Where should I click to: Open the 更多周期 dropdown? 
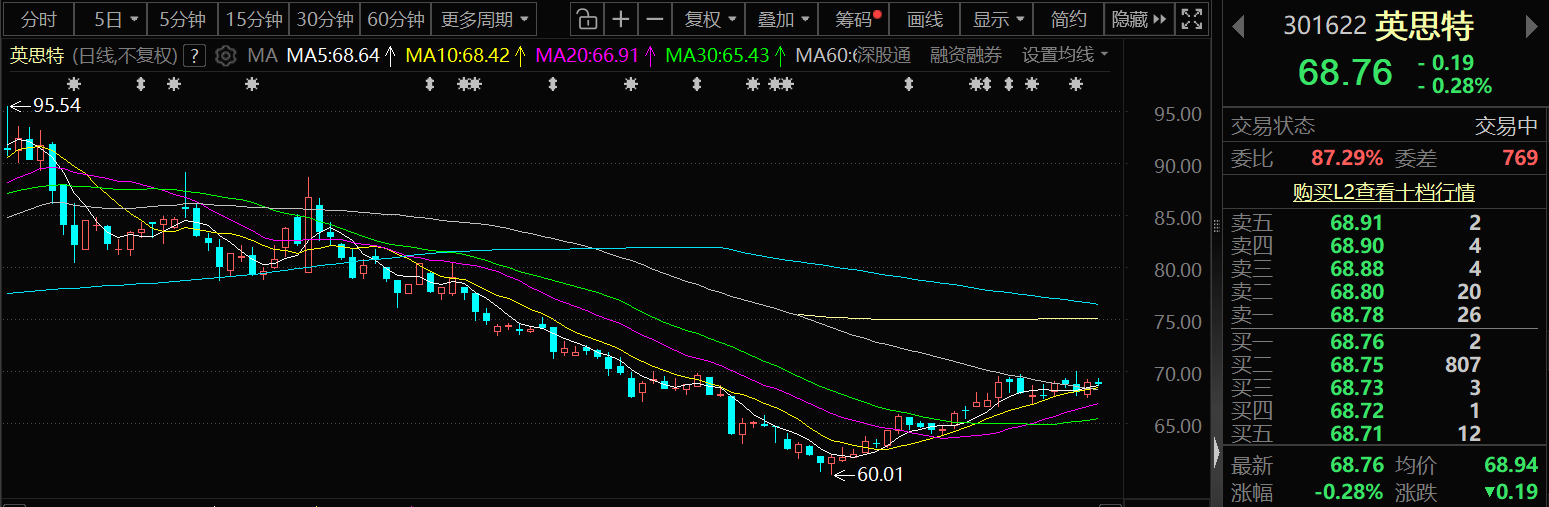pos(485,19)
